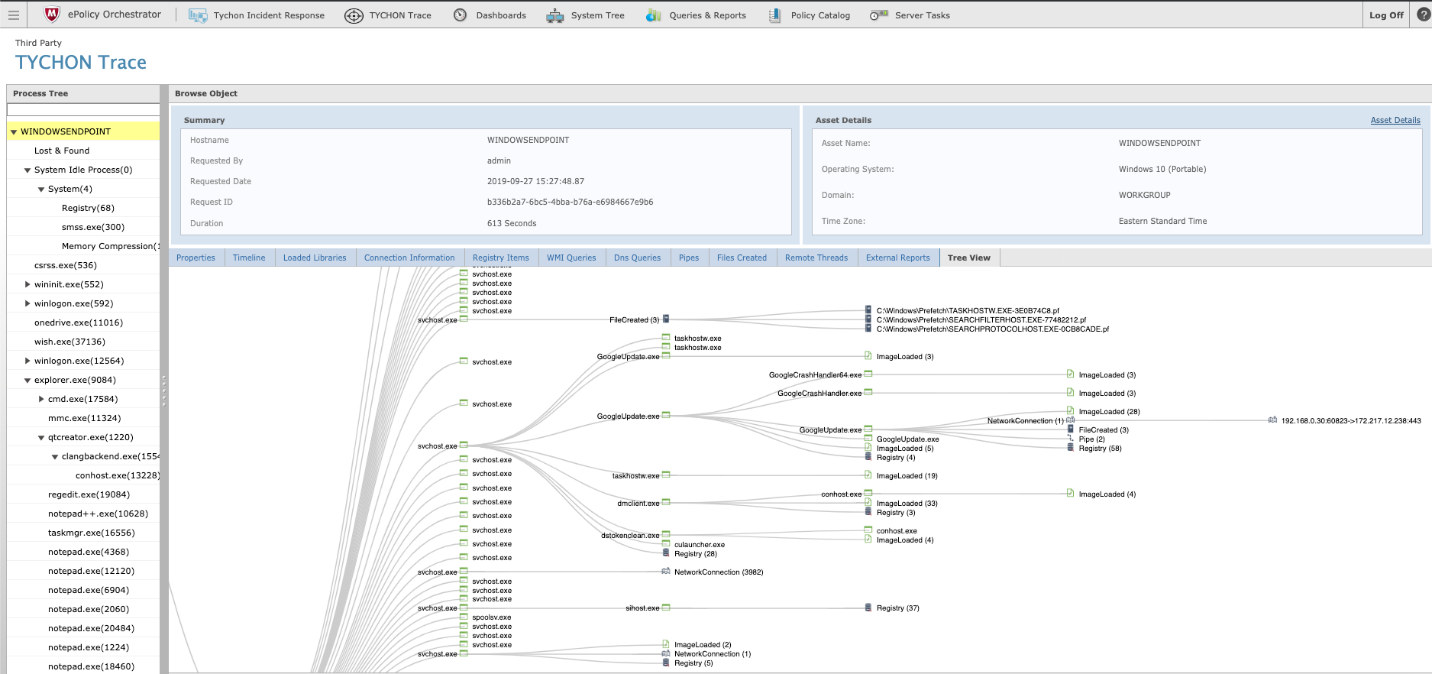Open the help question mark icon

click(x=1423, y=15)
